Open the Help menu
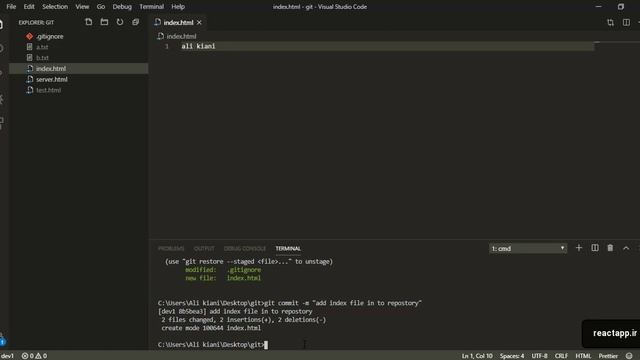 point(178,7)
